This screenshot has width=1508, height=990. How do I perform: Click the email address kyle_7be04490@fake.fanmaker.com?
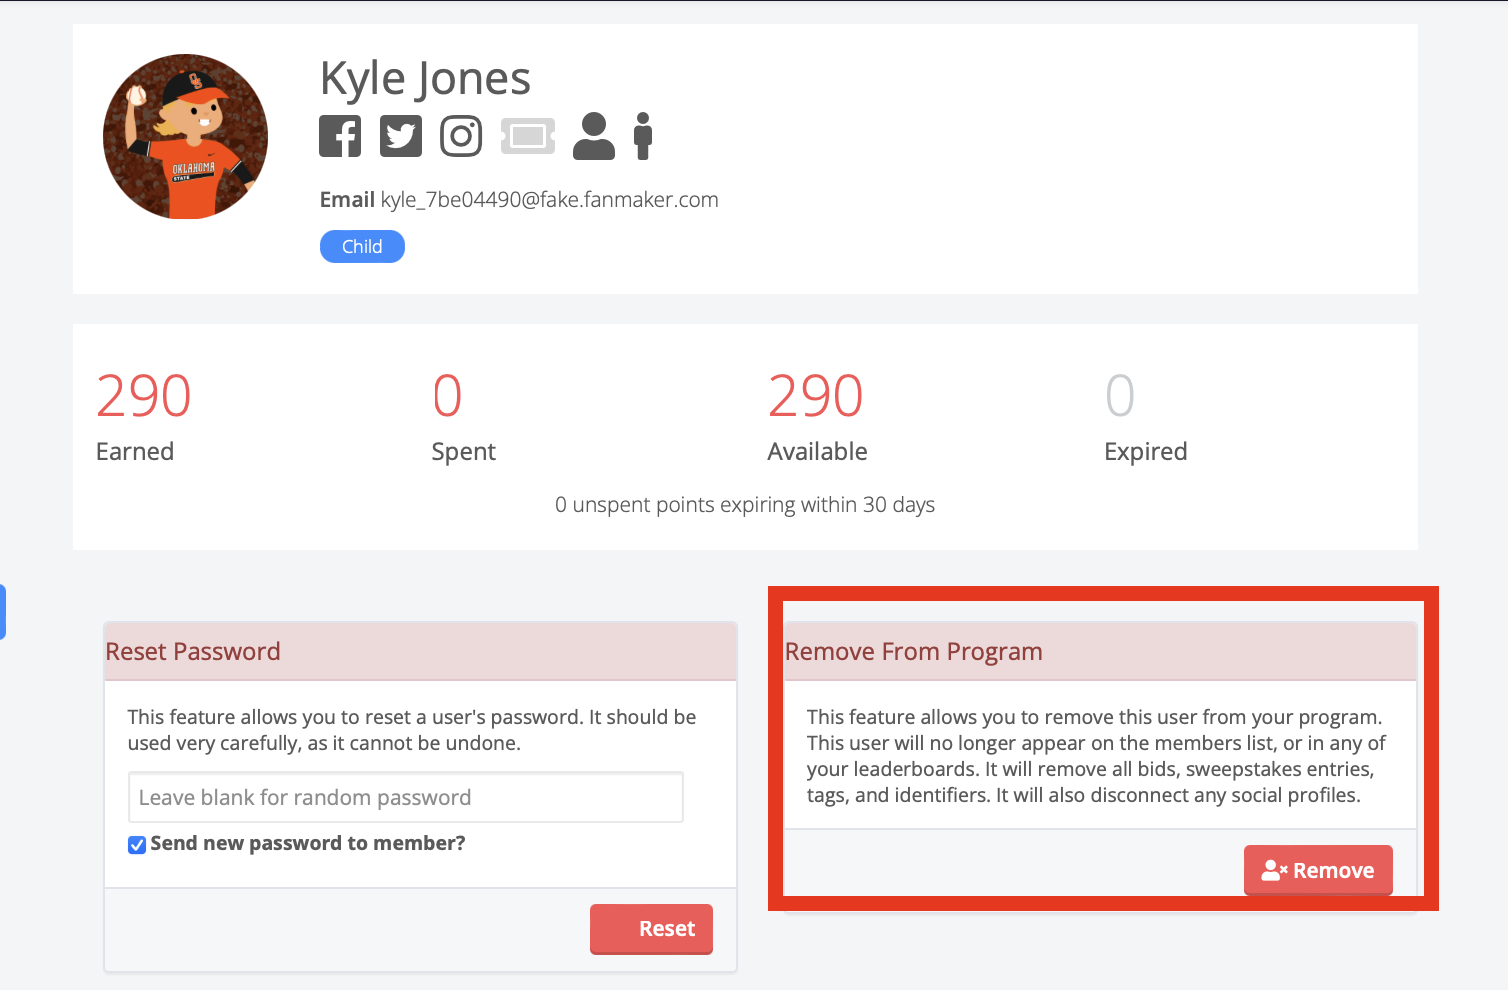(549, 199)
